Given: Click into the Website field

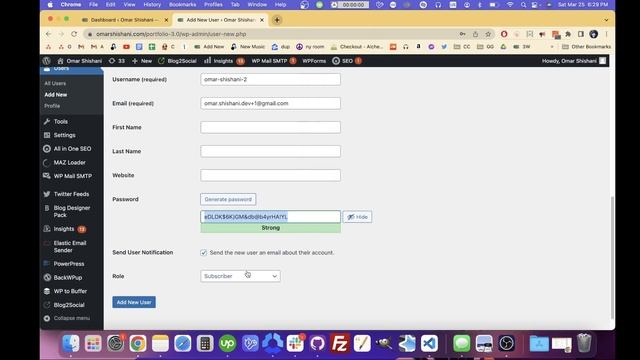Looking at the screenshot, I should 270,176.
